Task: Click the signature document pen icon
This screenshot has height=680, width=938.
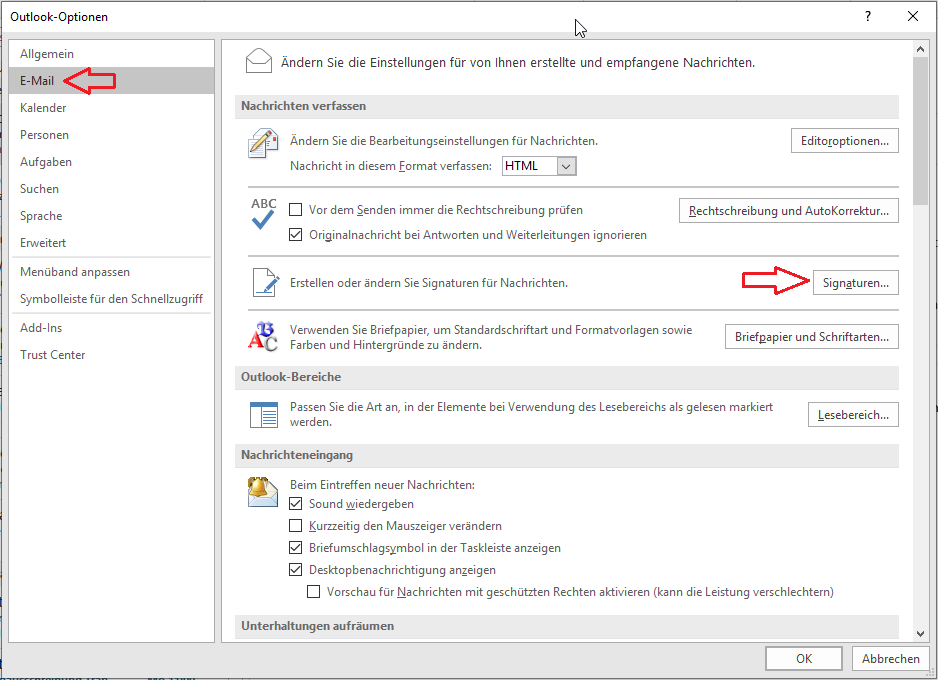Action: (x=266, y=282)
